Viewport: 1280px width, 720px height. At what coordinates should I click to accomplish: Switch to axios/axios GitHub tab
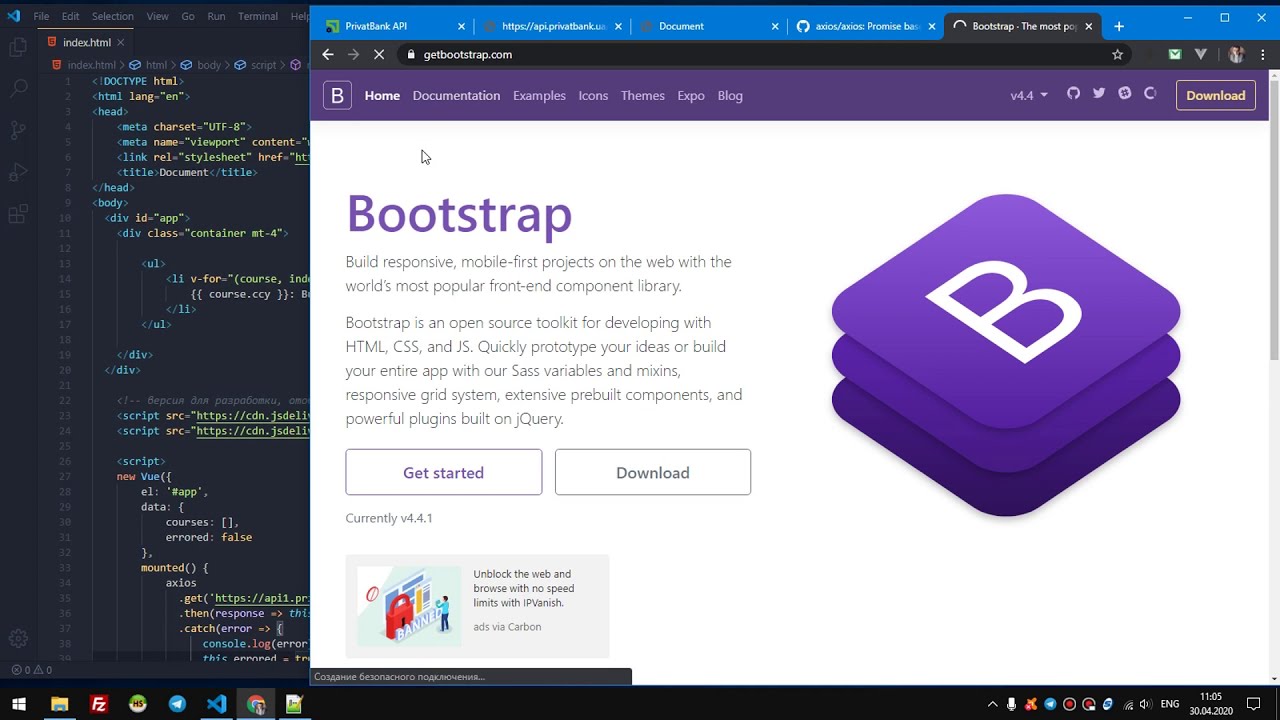click(x=865, y=26)
